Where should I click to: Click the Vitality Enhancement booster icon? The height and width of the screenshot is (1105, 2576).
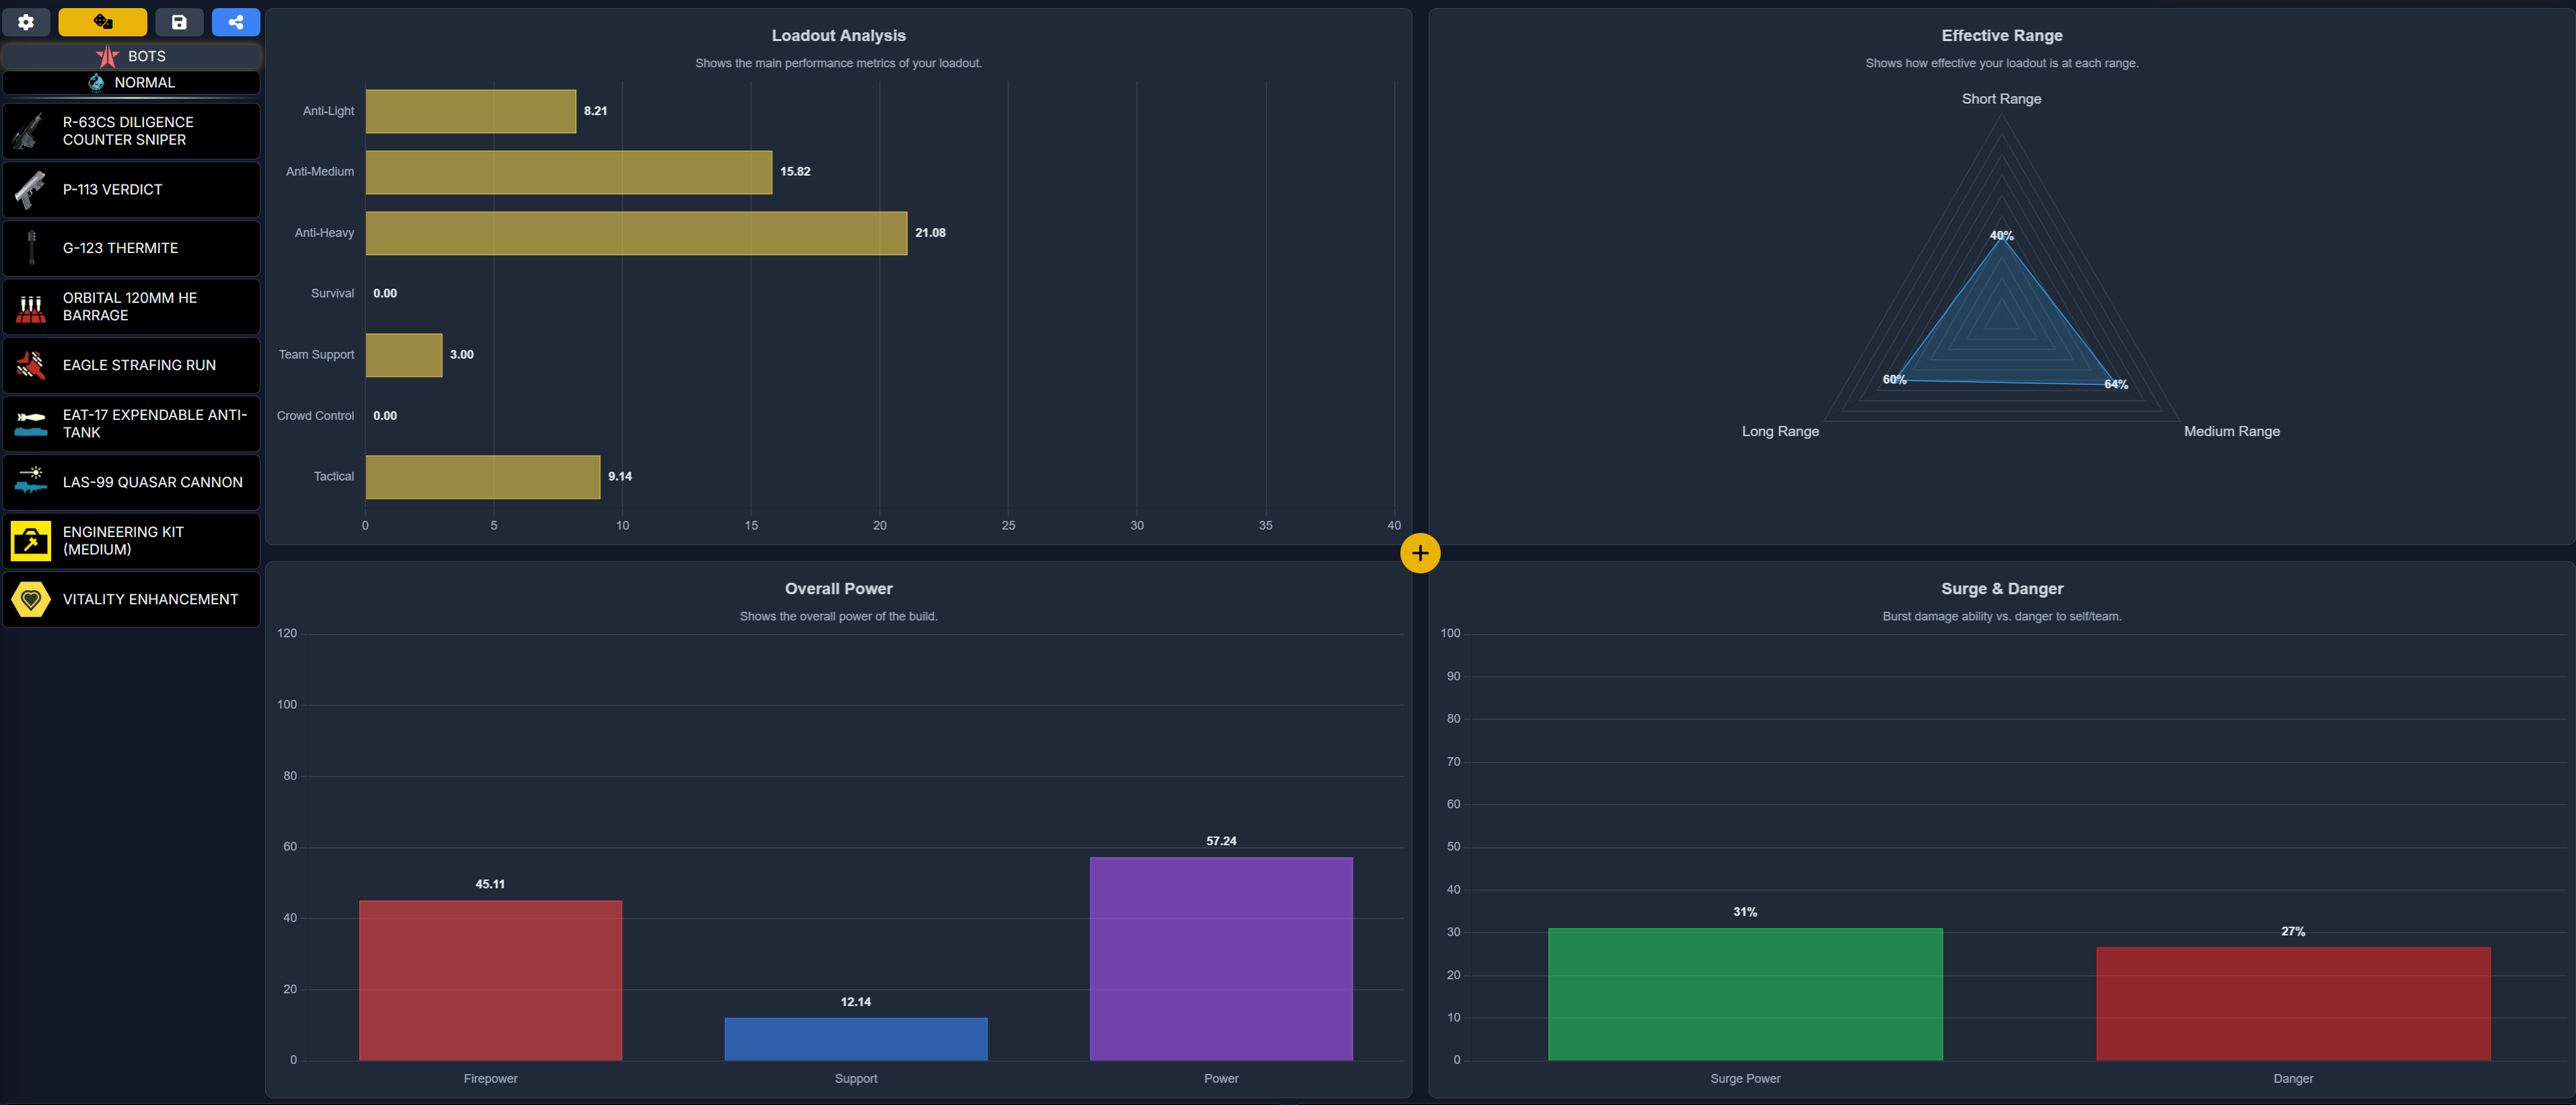30,599
